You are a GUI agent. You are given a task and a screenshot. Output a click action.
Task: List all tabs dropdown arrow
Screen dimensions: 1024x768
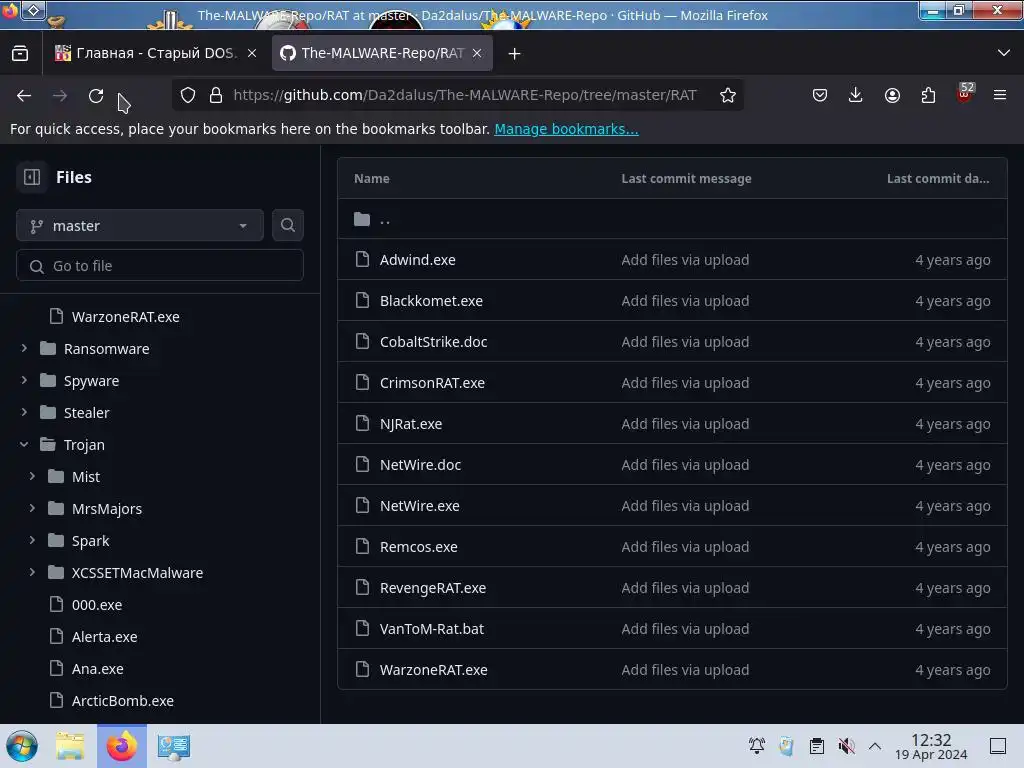1004,53
